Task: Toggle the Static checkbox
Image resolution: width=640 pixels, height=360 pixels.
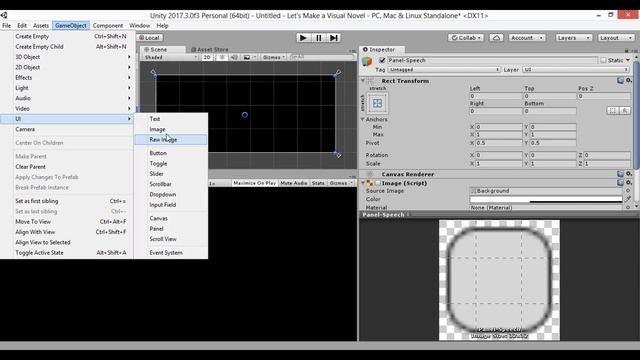Action: coord(603,60)
